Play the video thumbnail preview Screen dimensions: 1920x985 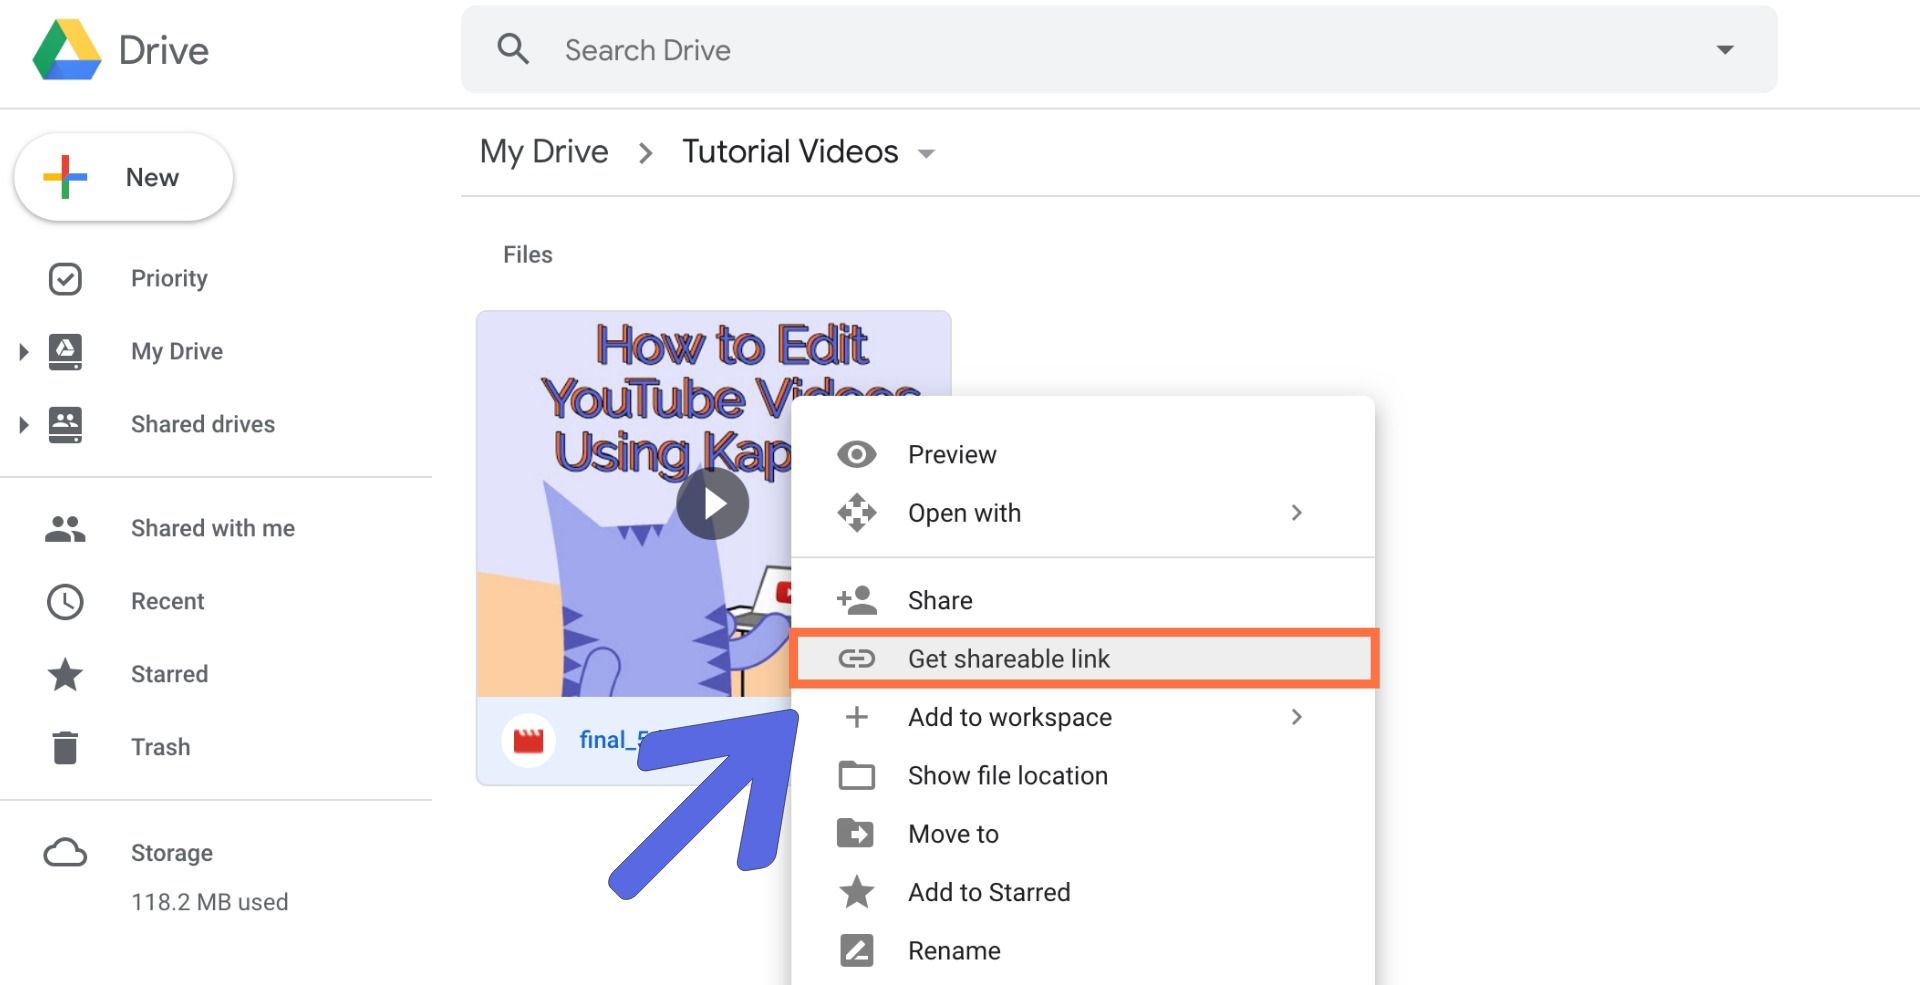pyautogui.click(x=712, y=504)
